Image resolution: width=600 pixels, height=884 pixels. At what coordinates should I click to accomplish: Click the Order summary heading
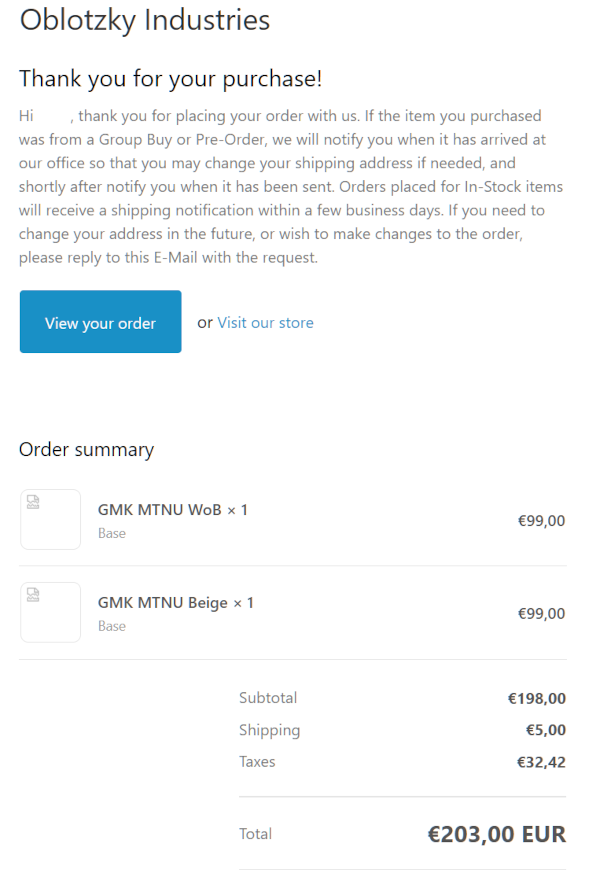pos(86,450)
